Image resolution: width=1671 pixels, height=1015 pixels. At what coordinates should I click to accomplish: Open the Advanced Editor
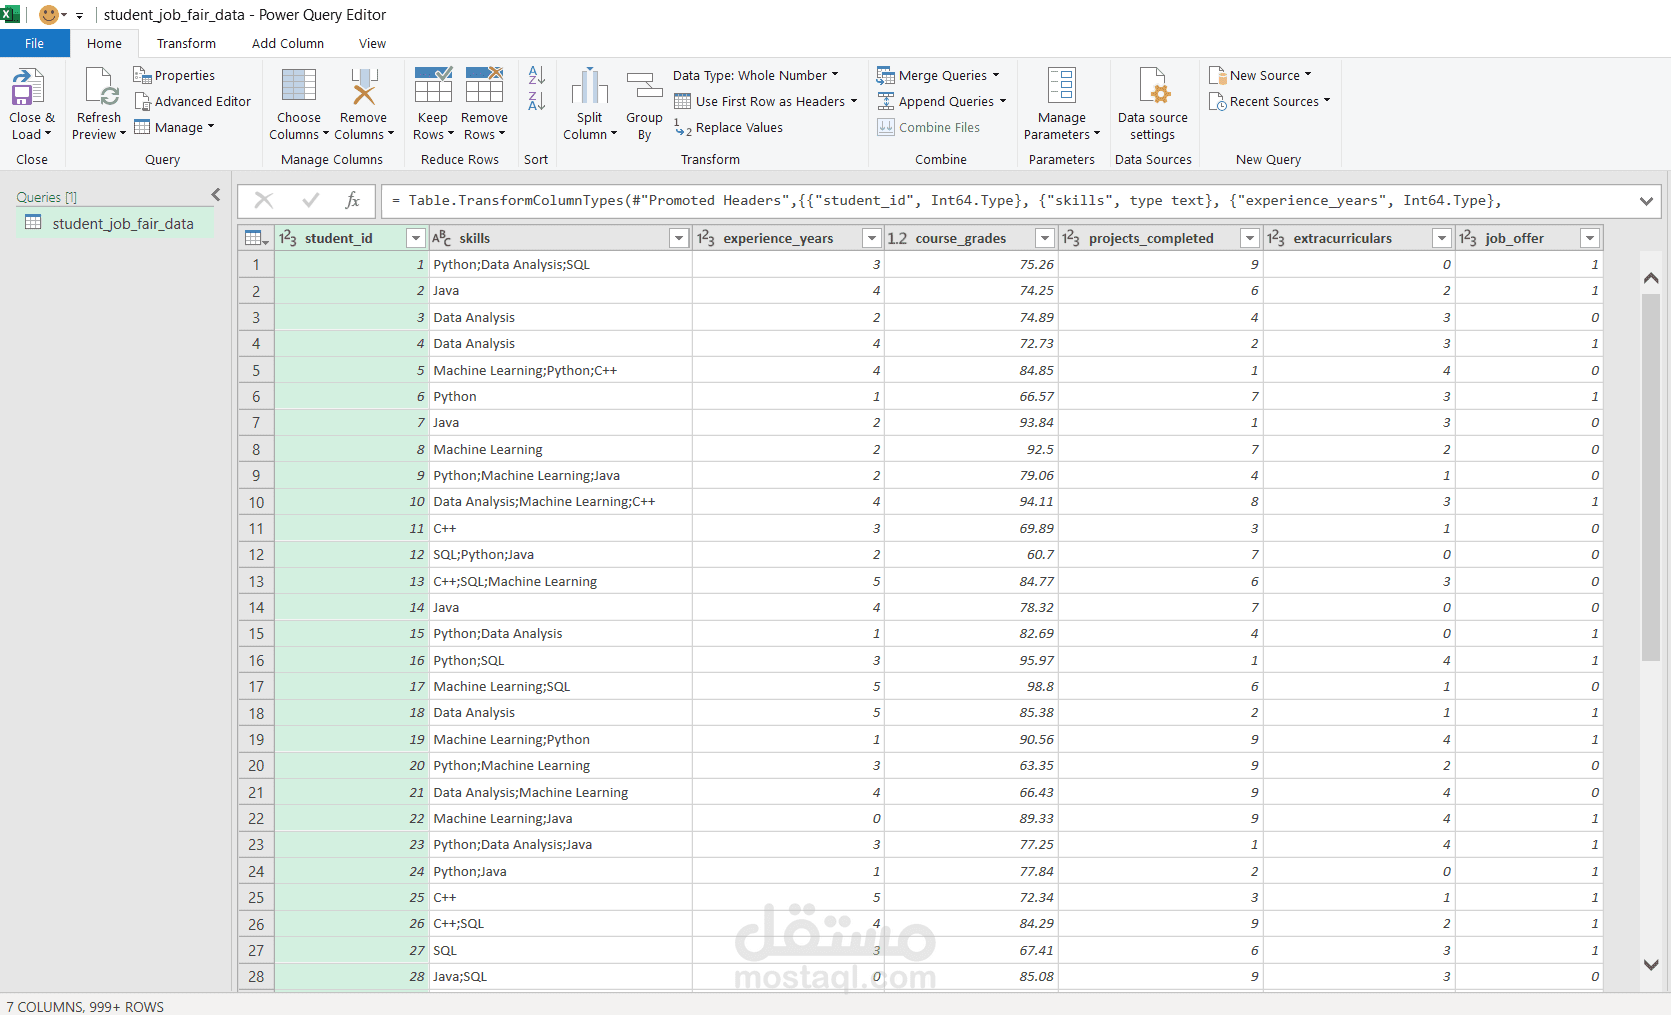click(193, 102)
